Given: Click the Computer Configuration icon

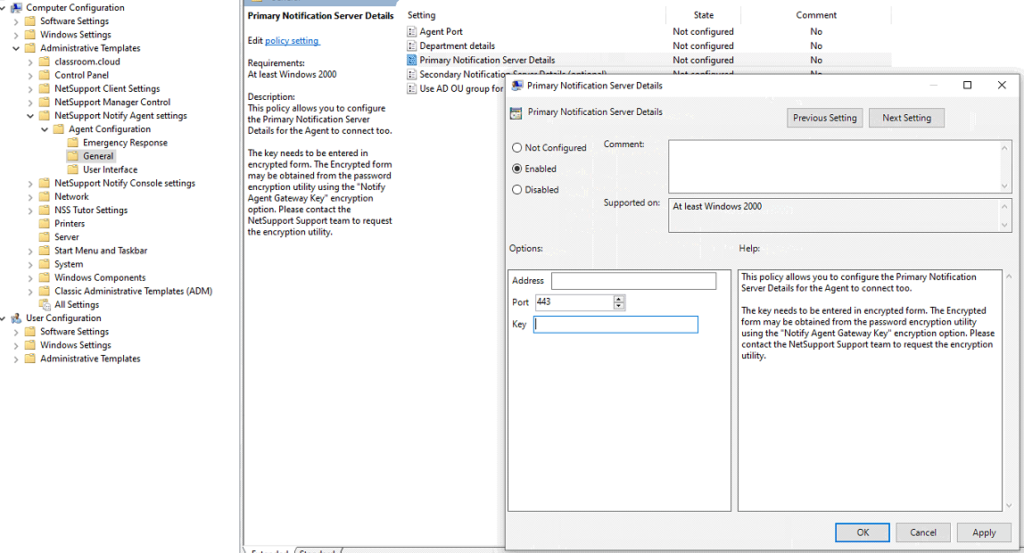Looking at the screenshot, I should click(16, 8).
